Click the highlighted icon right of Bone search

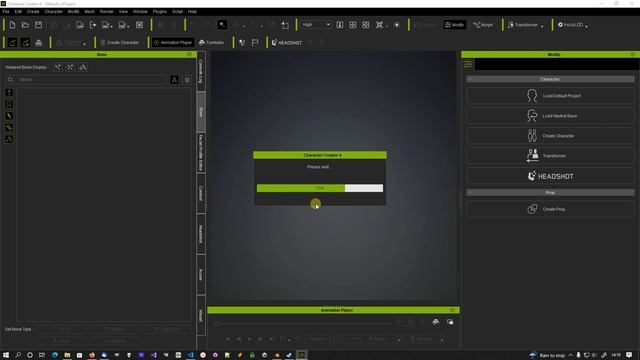point(174,80)
